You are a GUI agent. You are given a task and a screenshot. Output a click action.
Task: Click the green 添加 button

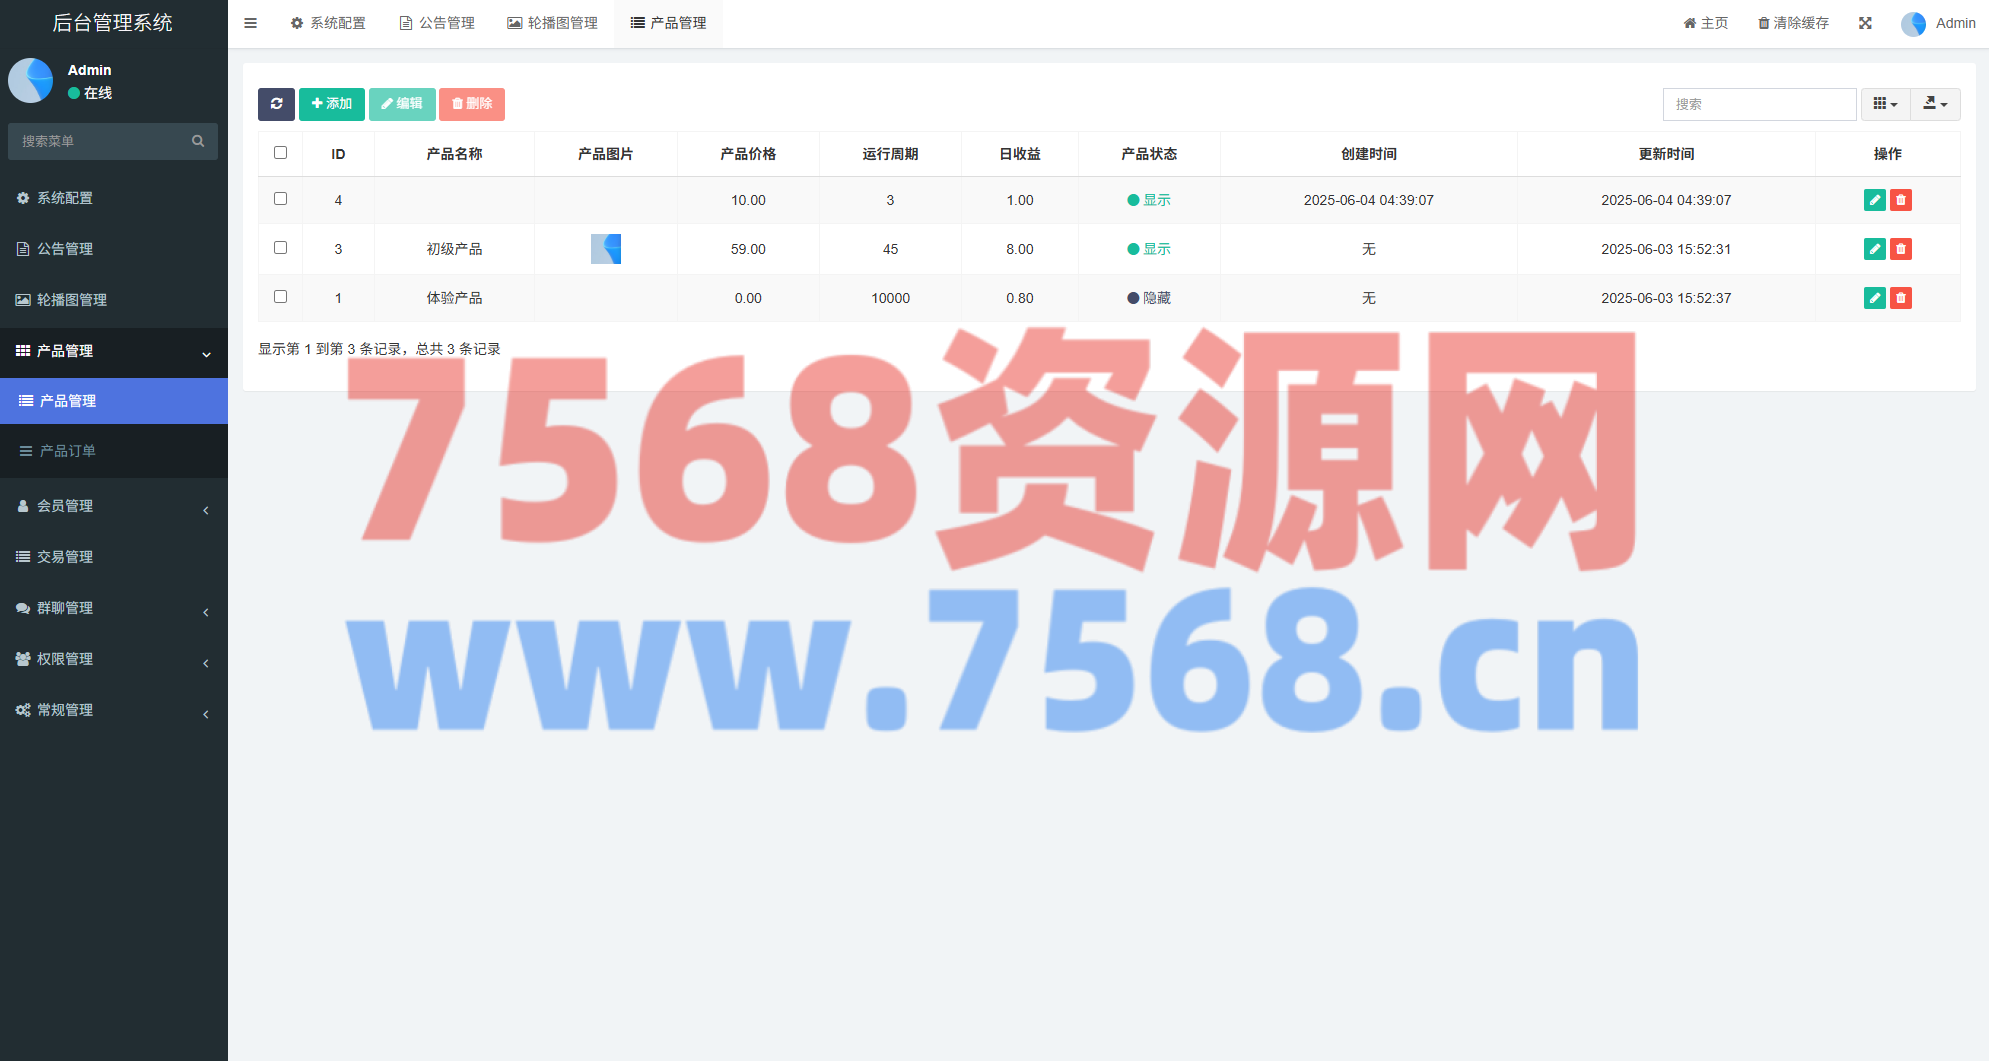coord(332,104)
